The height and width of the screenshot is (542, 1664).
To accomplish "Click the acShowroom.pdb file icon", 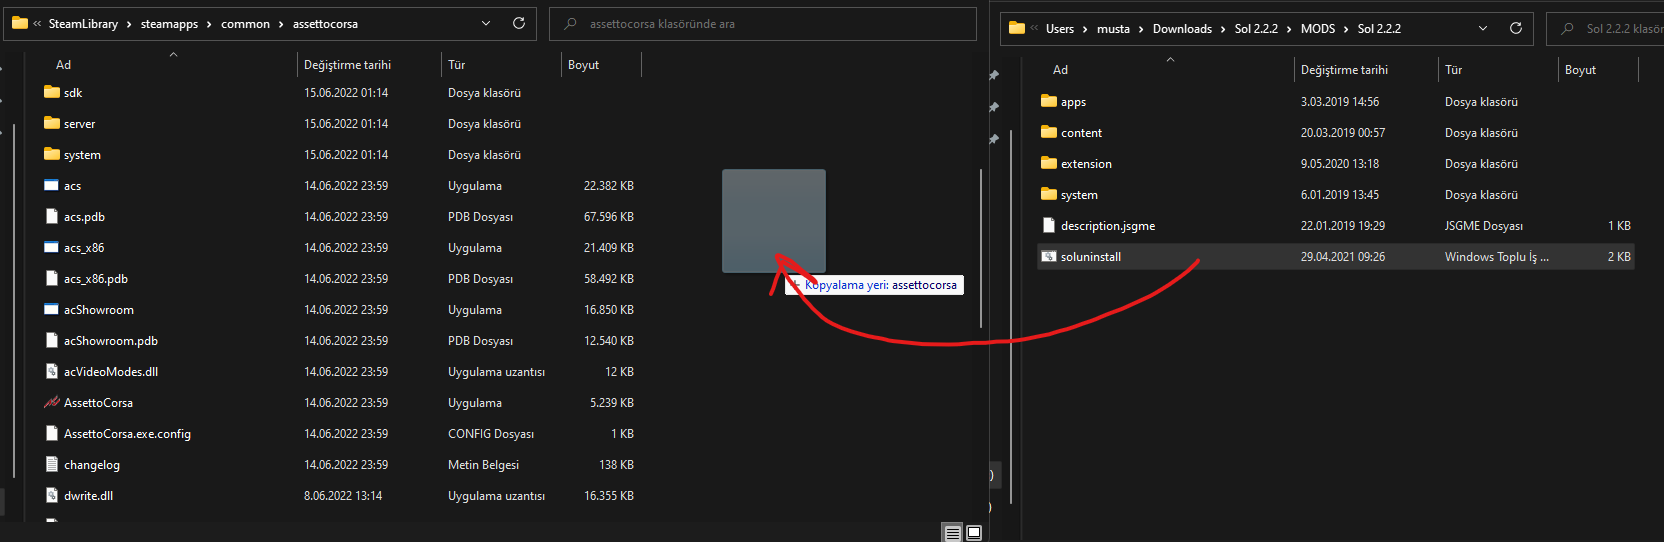I will (x=52, y=340).
